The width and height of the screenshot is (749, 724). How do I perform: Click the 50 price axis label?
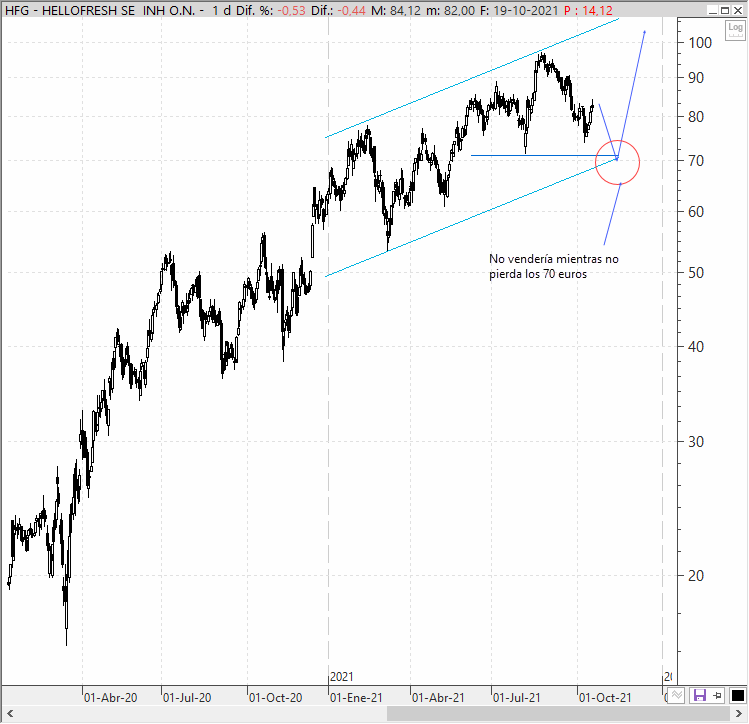pos(696,273)
